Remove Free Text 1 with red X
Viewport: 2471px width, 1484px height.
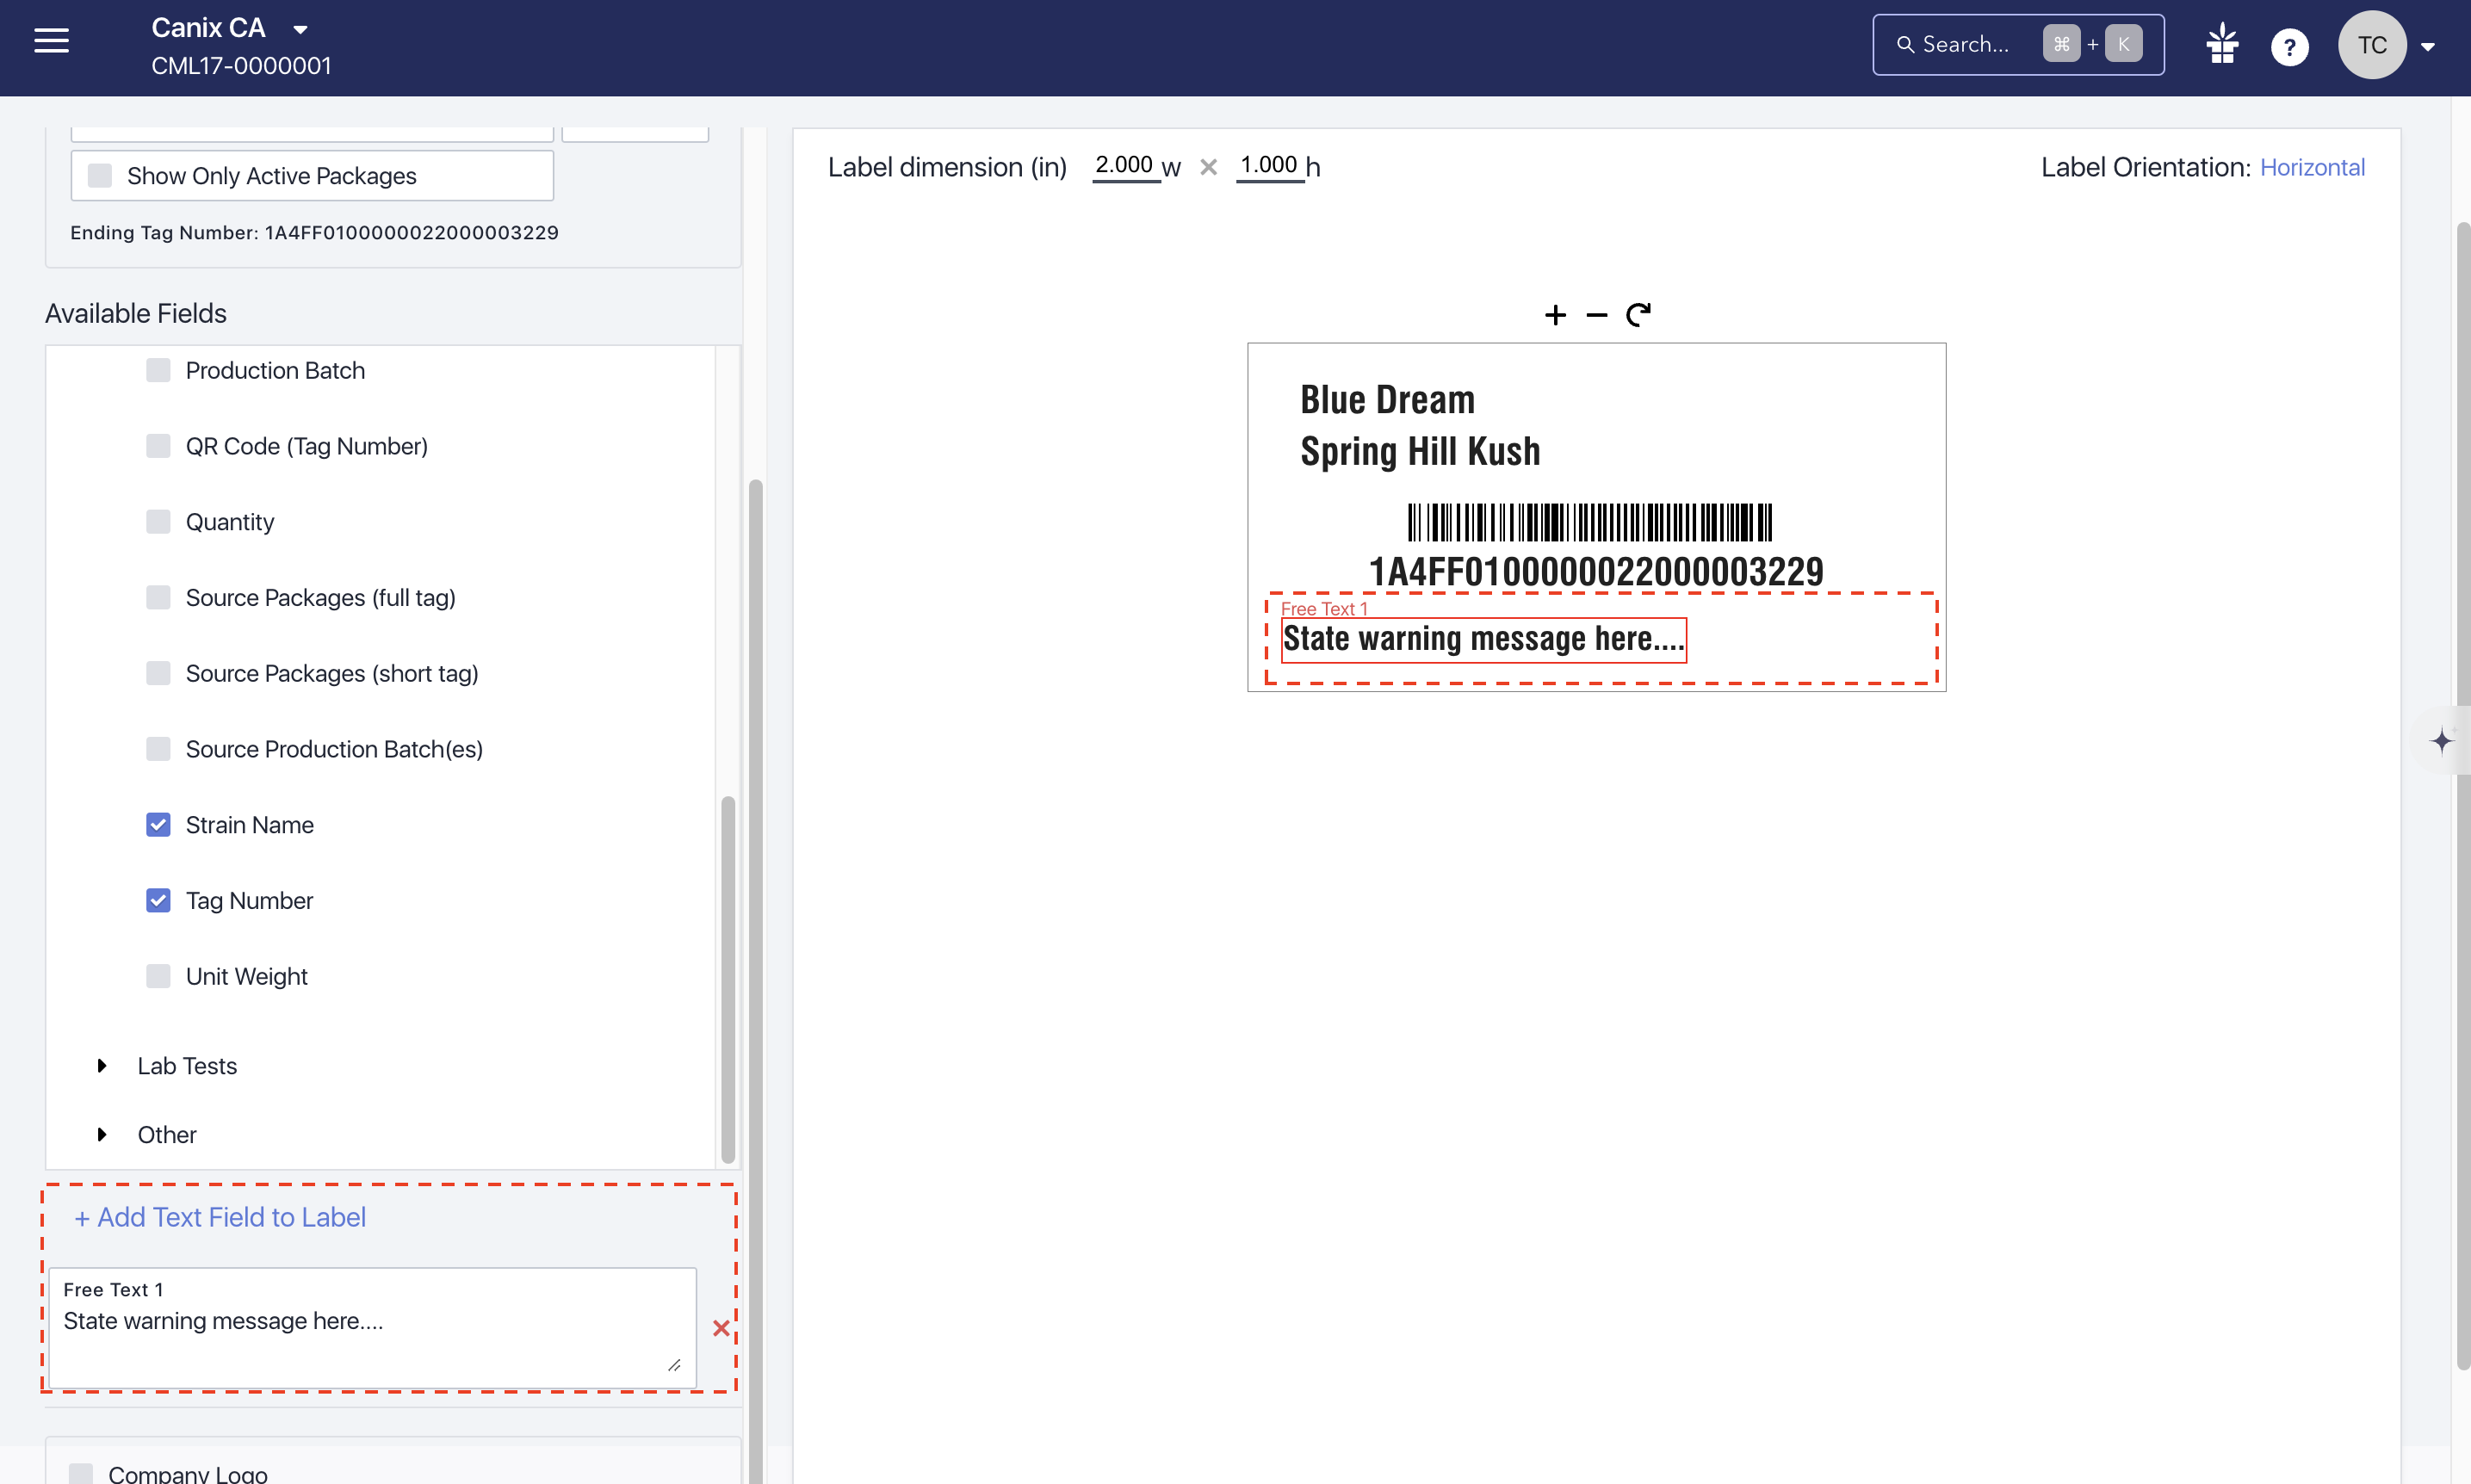(721, 1329)
